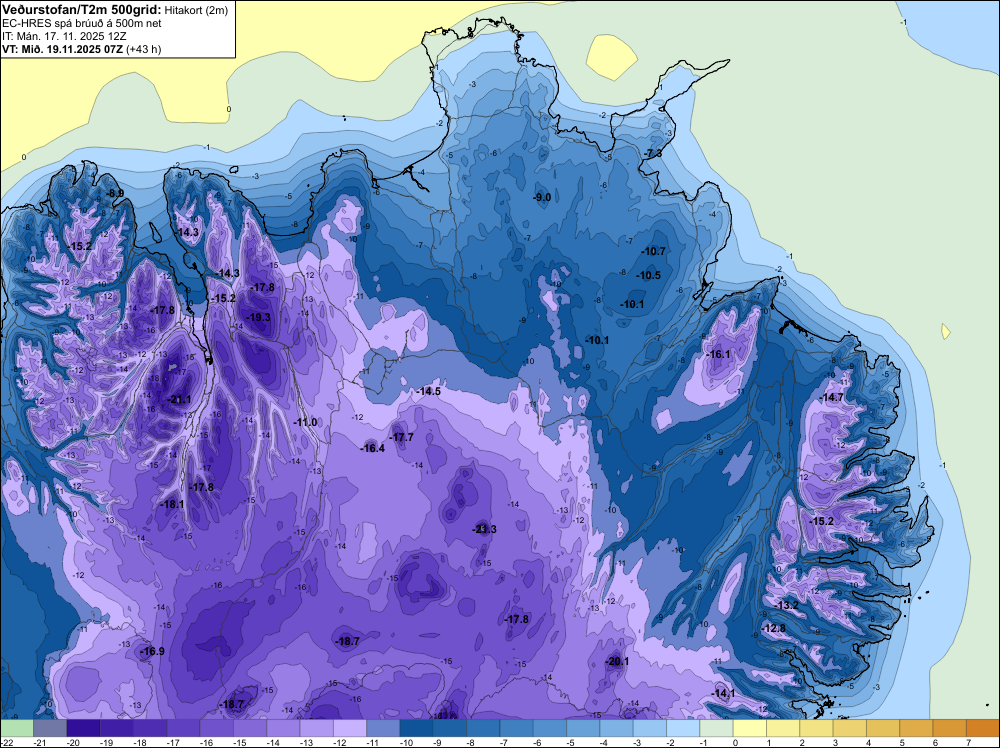Pick the pale yellow legend swatch labeled 0
This screenshot has width=1000, height=748.
(749, 728)
